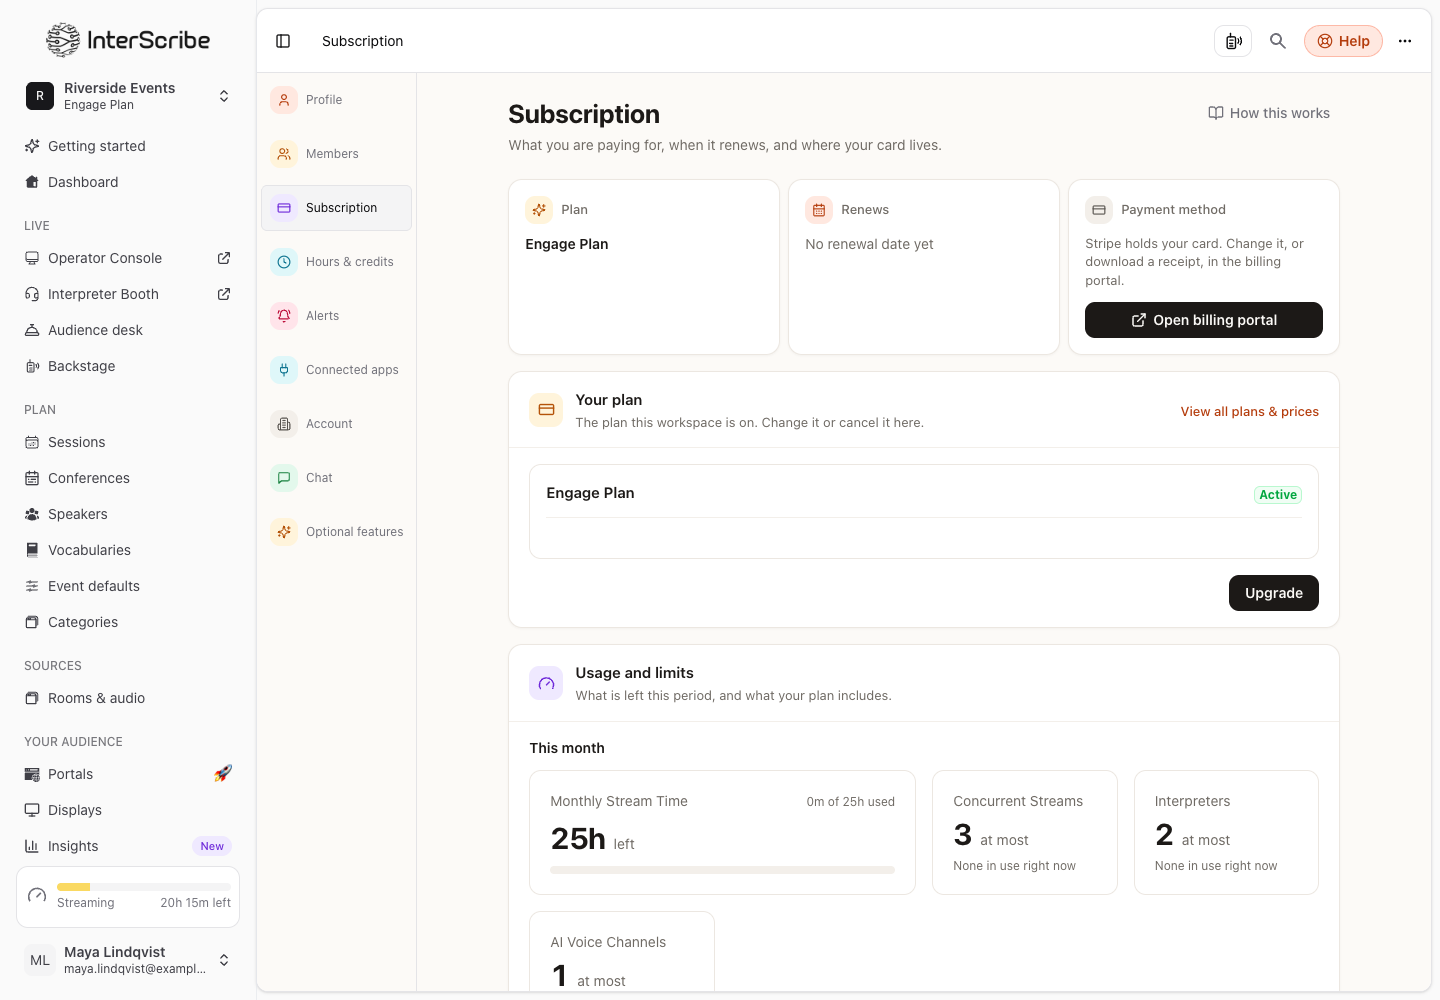Open the Dashboard page
The height and width of the screenshot is (1000, 1440).
pyautogui.click(x=128, y=182)
